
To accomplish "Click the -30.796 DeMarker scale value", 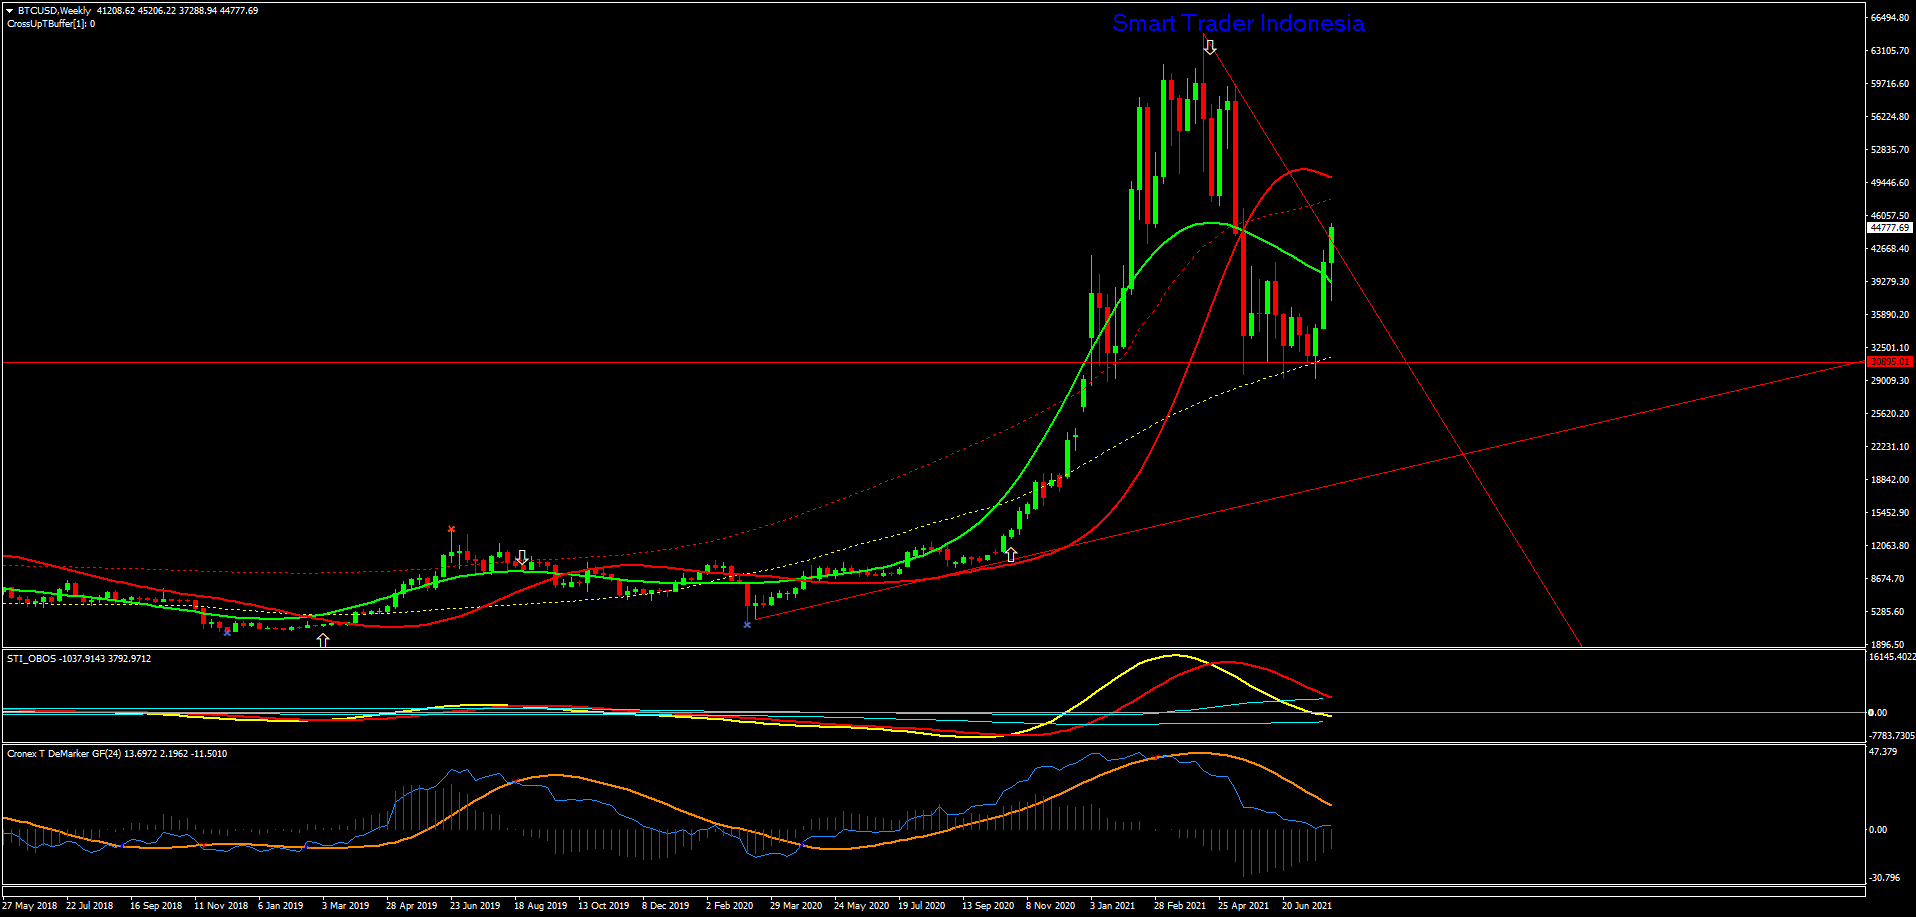I will coord(1885,878).
